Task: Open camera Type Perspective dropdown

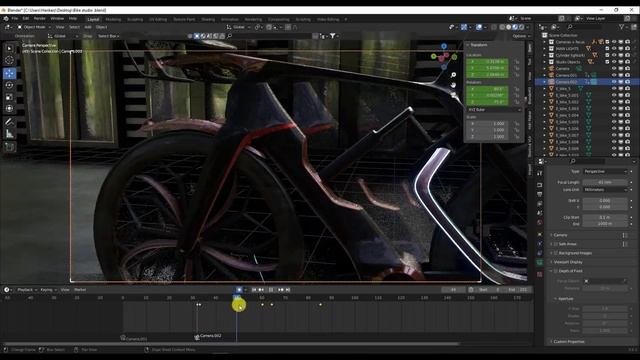Action: (x=605, y=171)
